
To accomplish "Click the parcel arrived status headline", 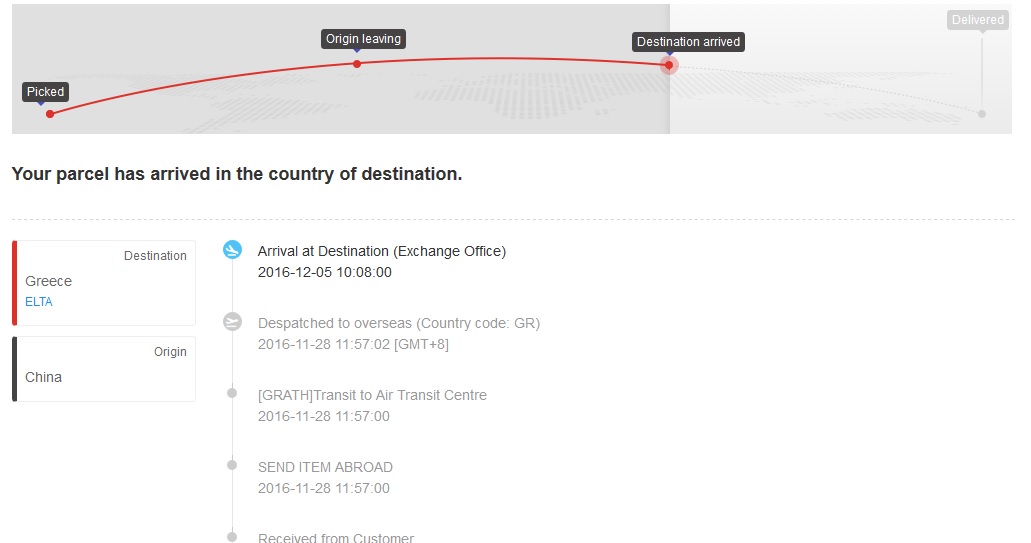I will (x=237, y=174).
